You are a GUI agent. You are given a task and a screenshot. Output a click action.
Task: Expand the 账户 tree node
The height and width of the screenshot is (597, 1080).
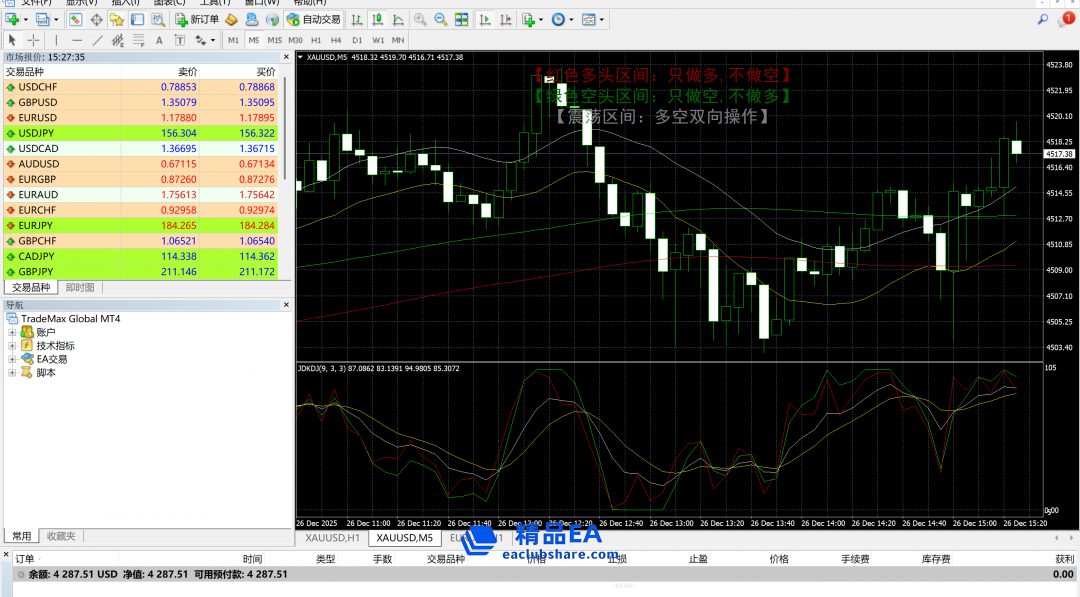13,332
